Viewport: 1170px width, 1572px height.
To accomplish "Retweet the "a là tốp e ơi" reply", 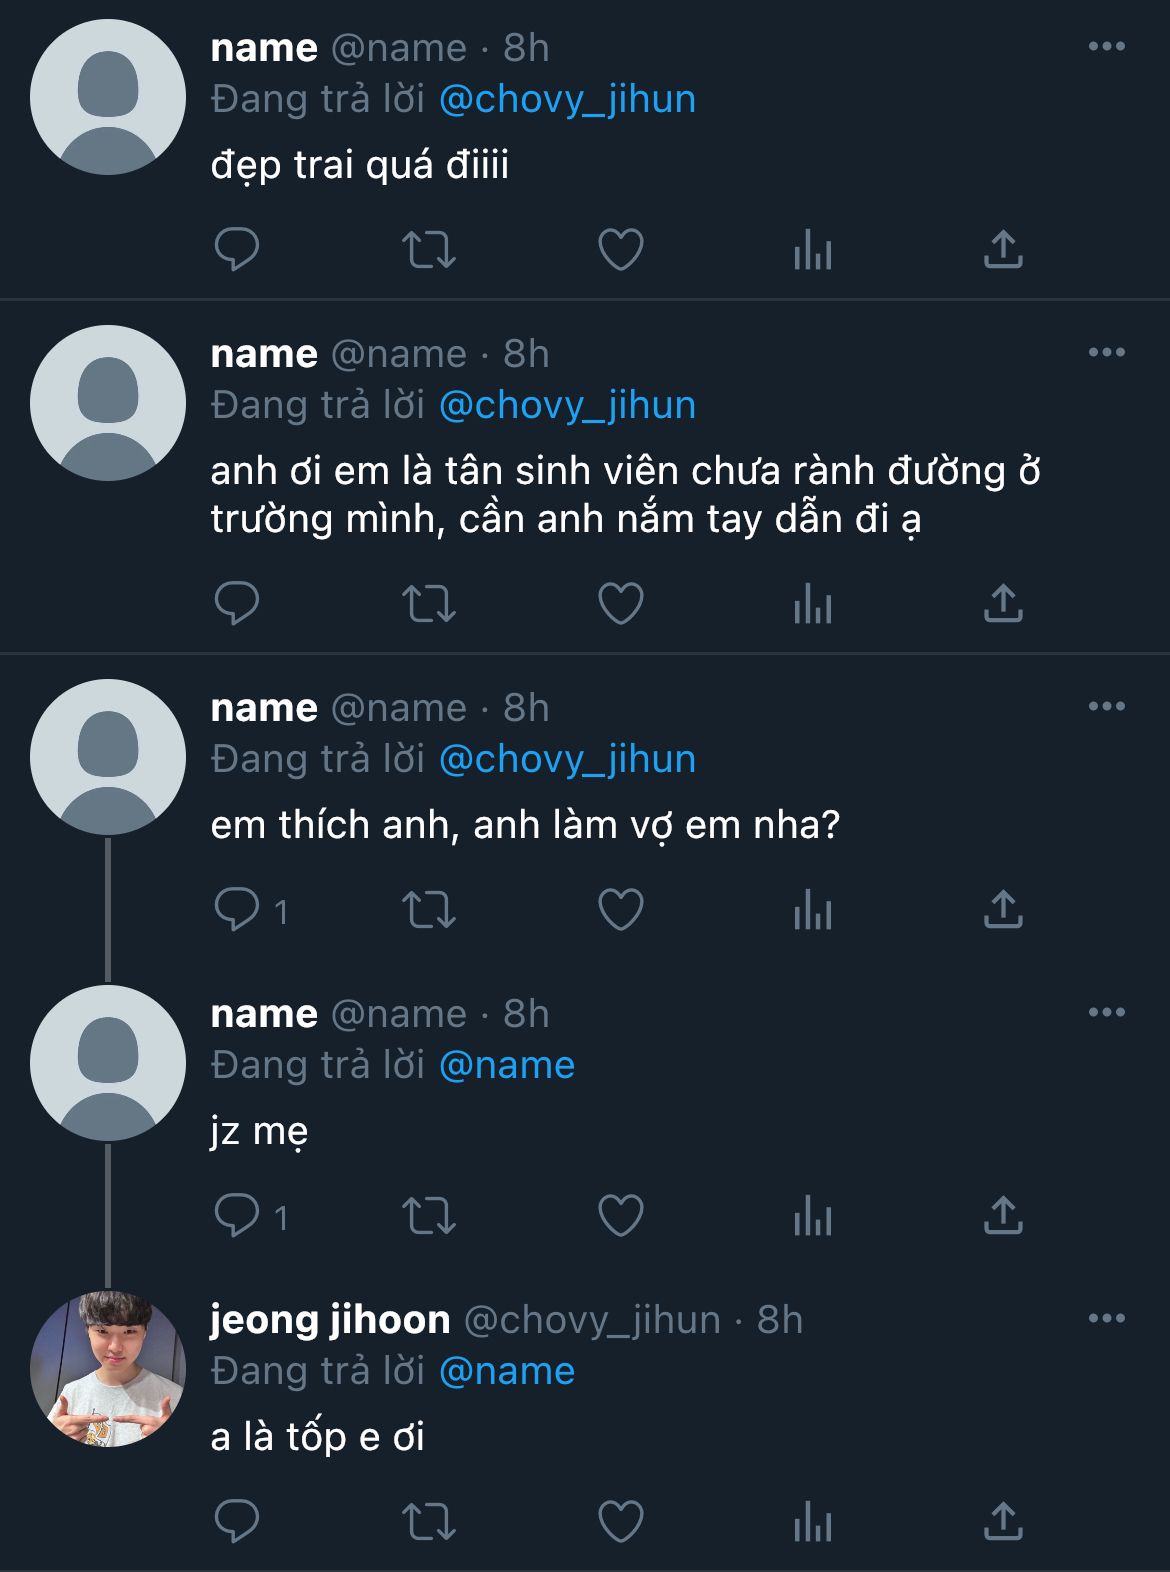I will coord(429,1521).
